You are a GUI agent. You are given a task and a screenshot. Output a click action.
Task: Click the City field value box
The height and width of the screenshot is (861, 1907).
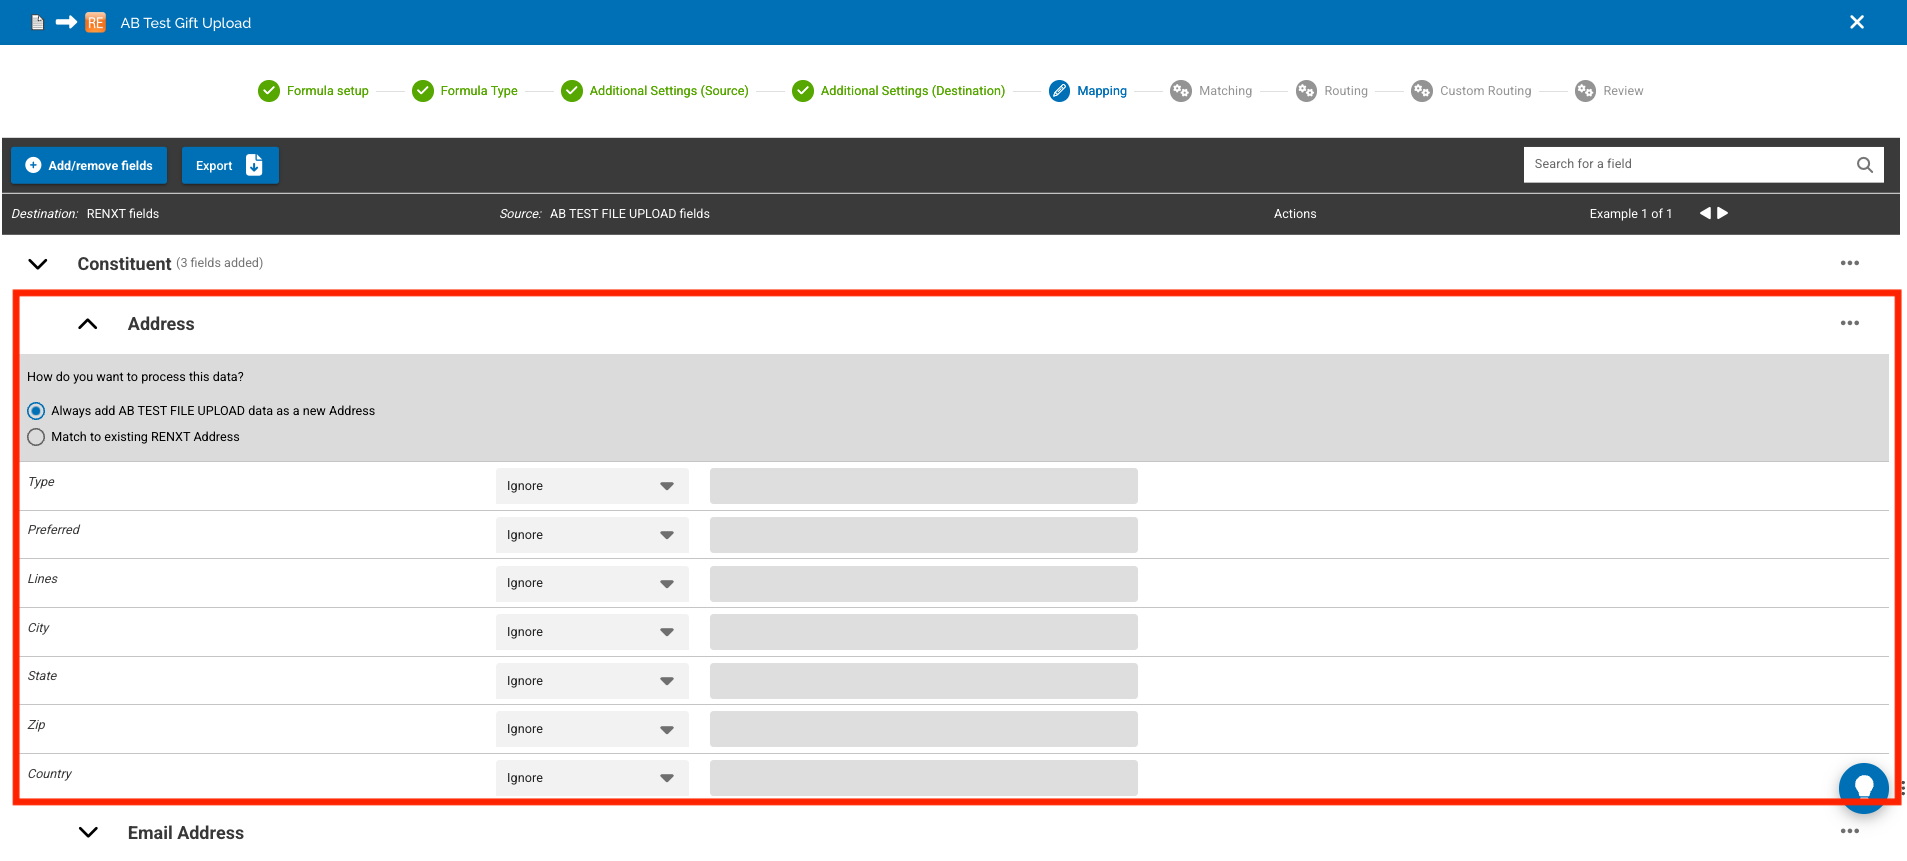pos(924,632)
